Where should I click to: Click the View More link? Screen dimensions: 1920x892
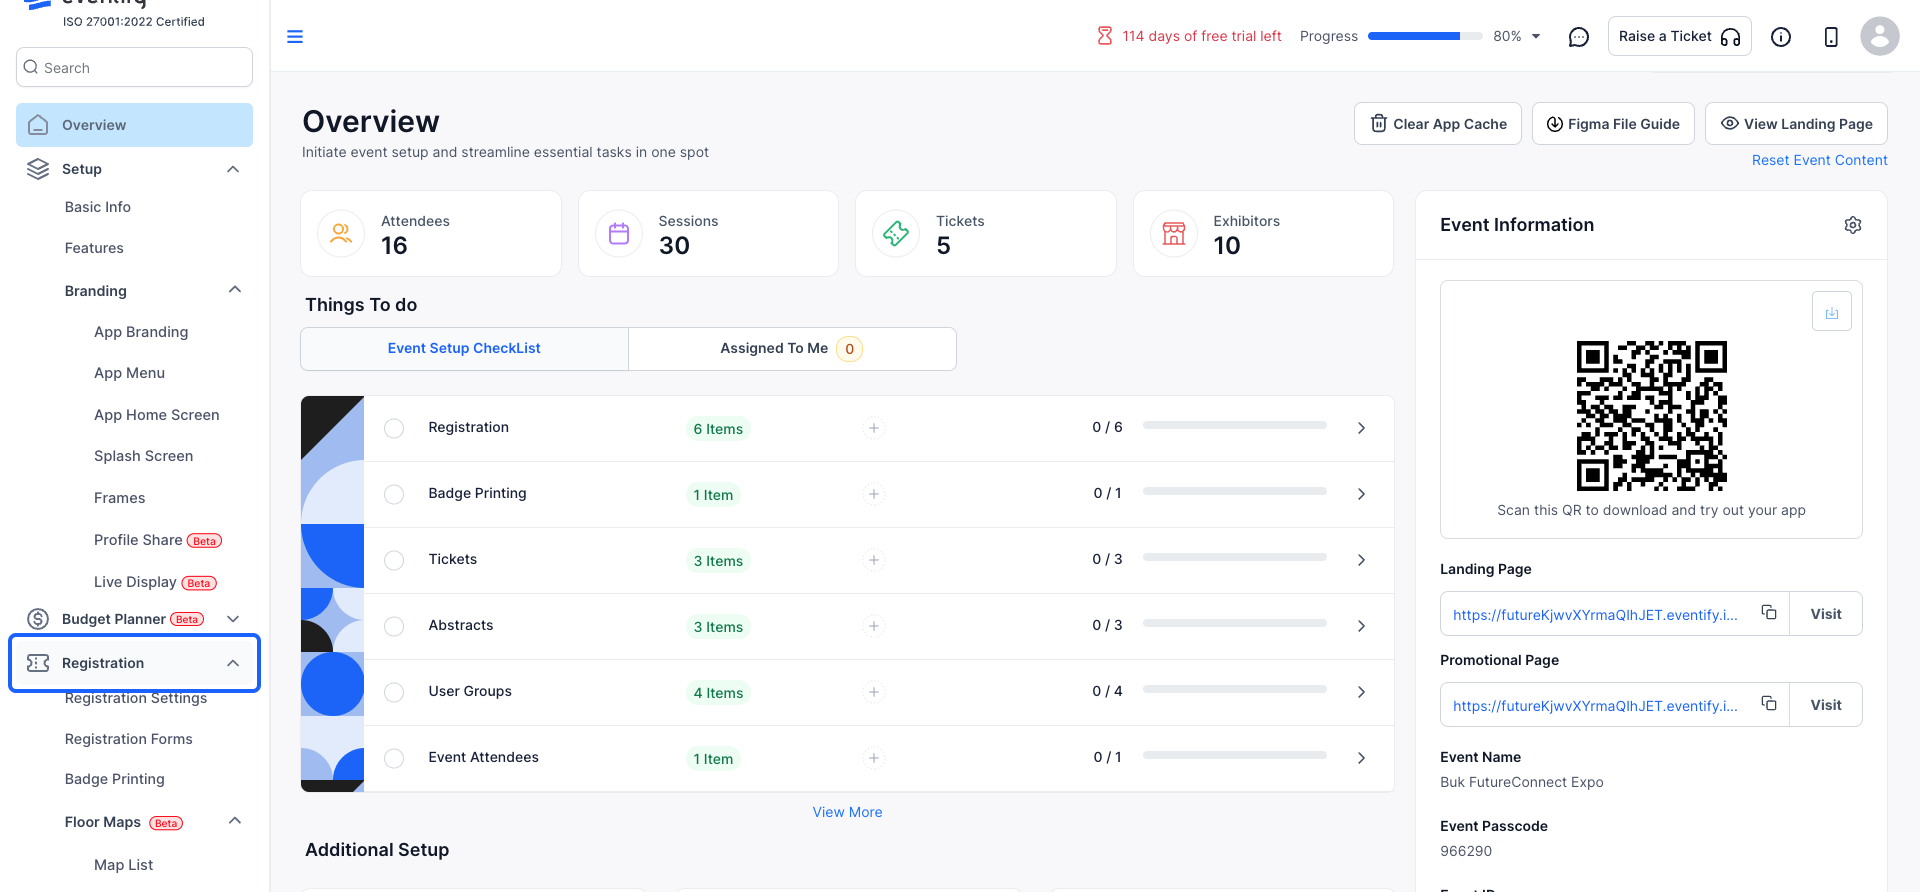click(x=847, y=812)
